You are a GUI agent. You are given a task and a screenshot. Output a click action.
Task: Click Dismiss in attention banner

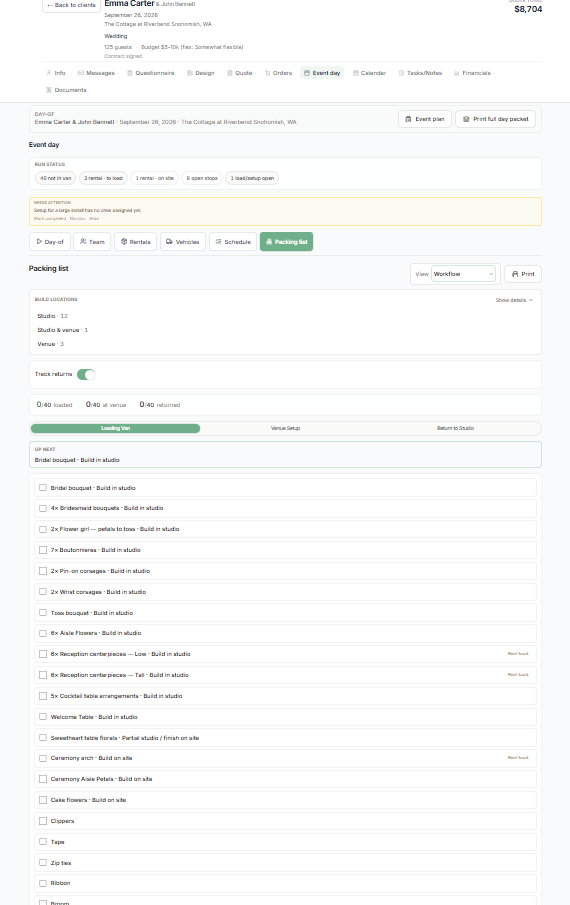[x=77, y=219]
